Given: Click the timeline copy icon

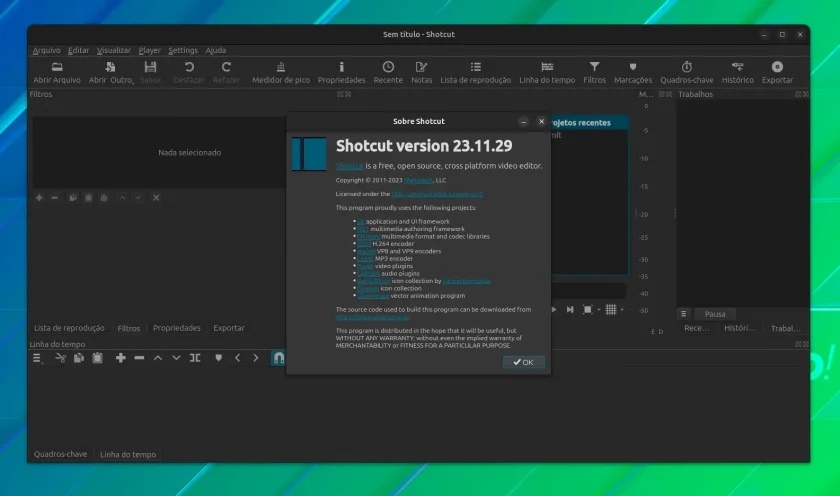Looking at the screenshot, I should (x=79, y=358).
